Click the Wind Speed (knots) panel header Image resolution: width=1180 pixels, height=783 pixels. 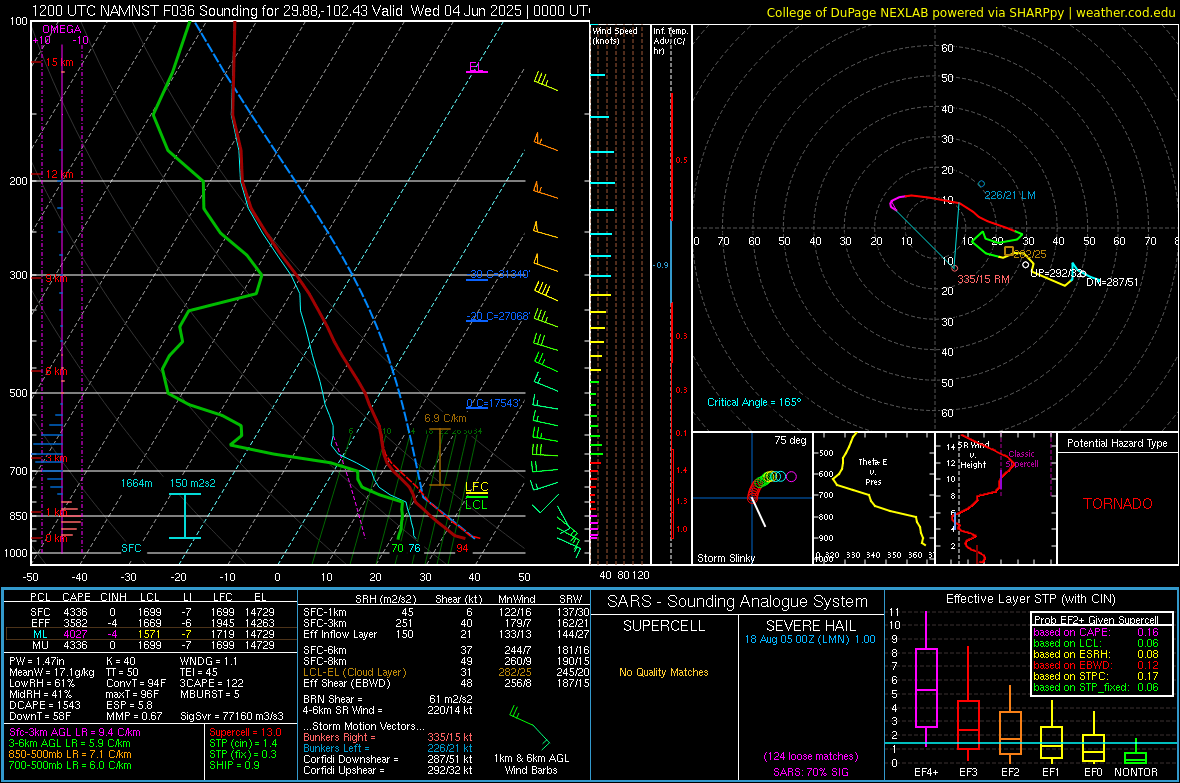click(615, 35)
